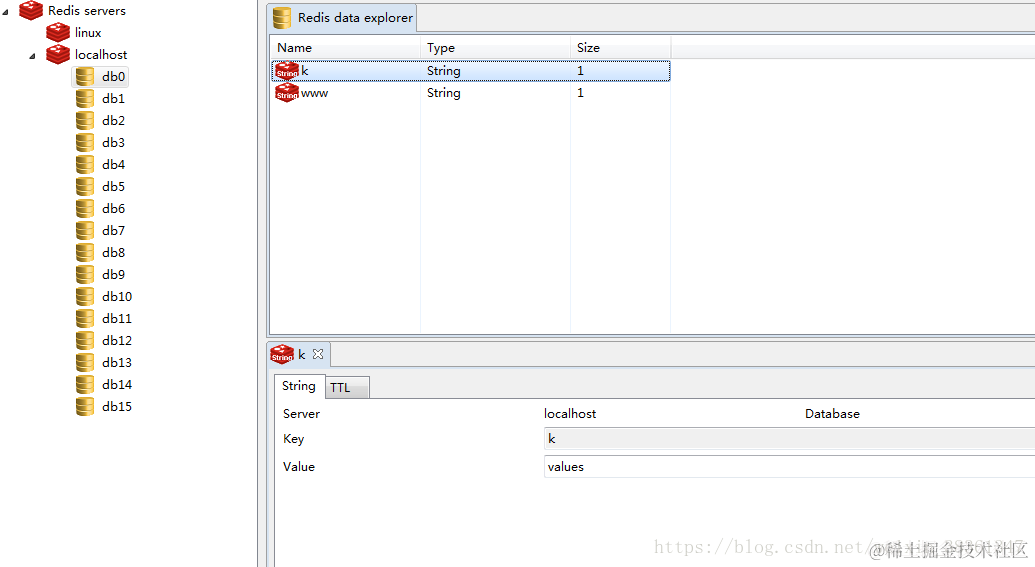1035x567 pixels.
Task: Click the String icon of key www row
Action: coord(287,92)
